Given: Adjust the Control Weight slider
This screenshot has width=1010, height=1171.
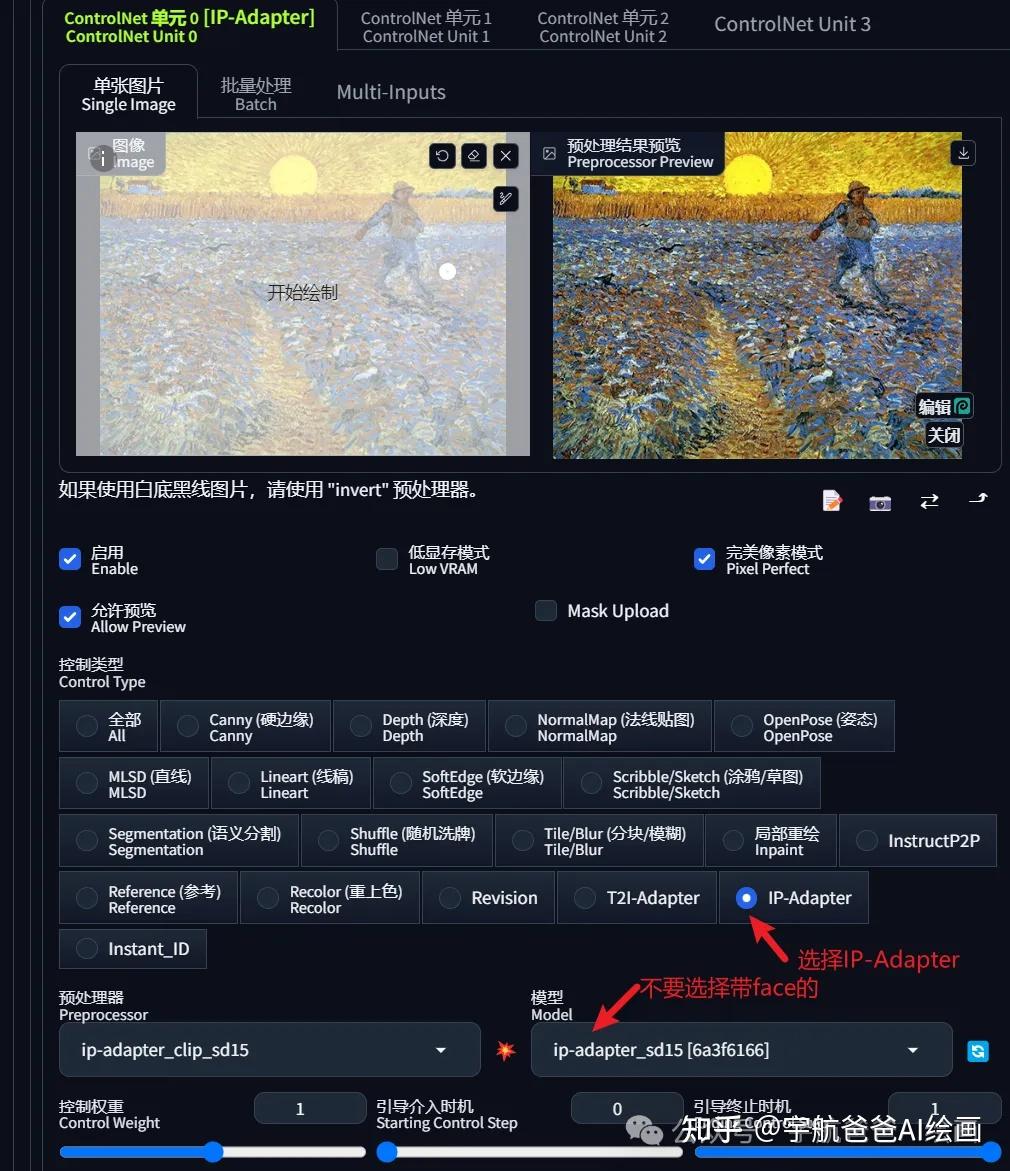Looking at the screenshot, I should point(213,1152).
